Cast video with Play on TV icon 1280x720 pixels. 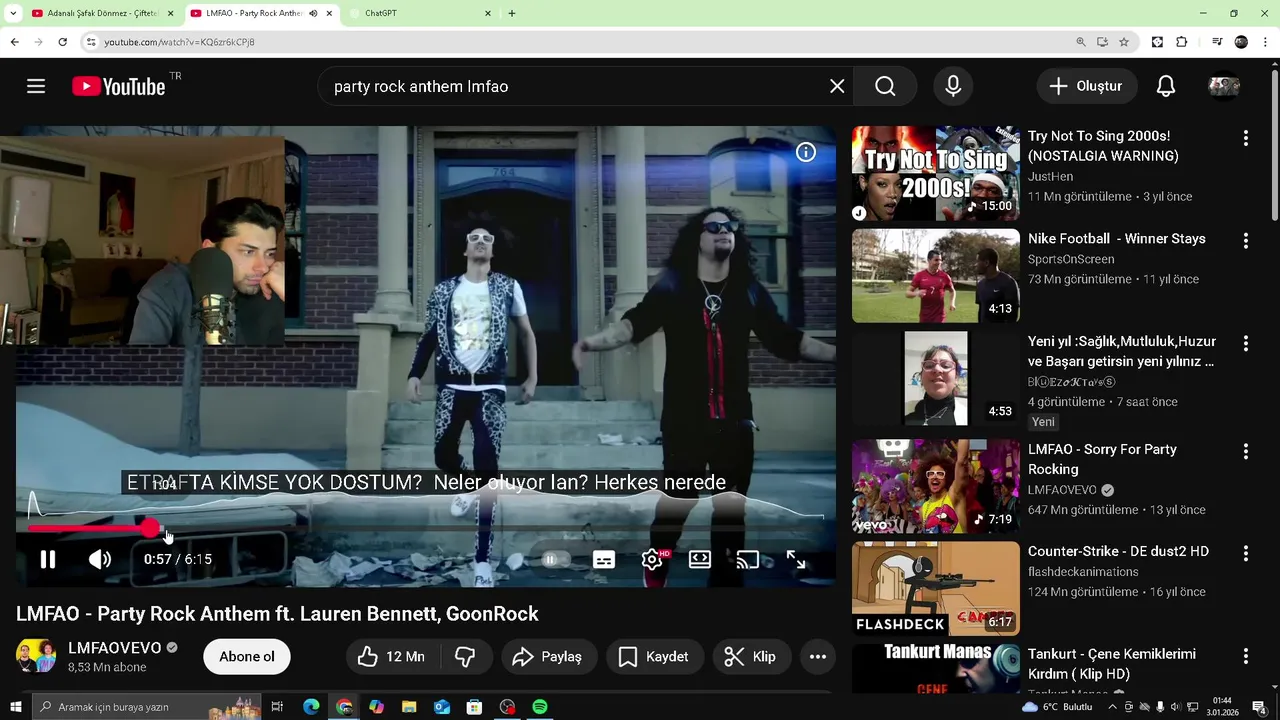click(x=747, y=560)
